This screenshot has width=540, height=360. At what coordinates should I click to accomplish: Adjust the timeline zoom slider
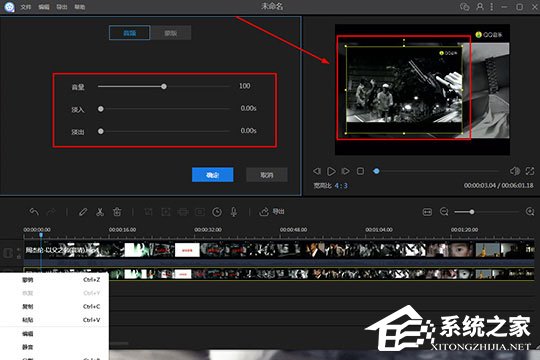point(472,212)
